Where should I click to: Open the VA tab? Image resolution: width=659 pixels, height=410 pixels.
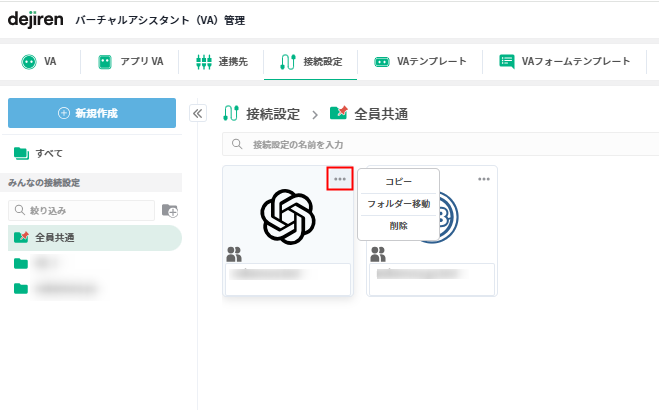pos(39,61)
